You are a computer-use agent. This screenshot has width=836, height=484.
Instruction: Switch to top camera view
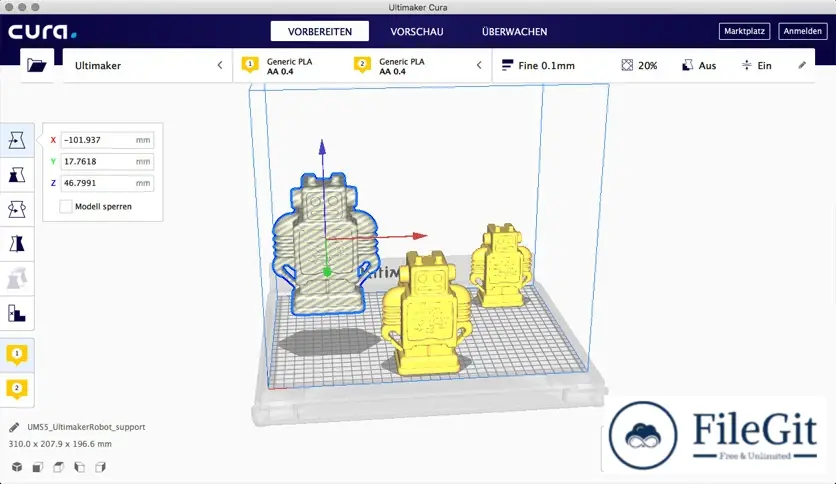[58, 467]
